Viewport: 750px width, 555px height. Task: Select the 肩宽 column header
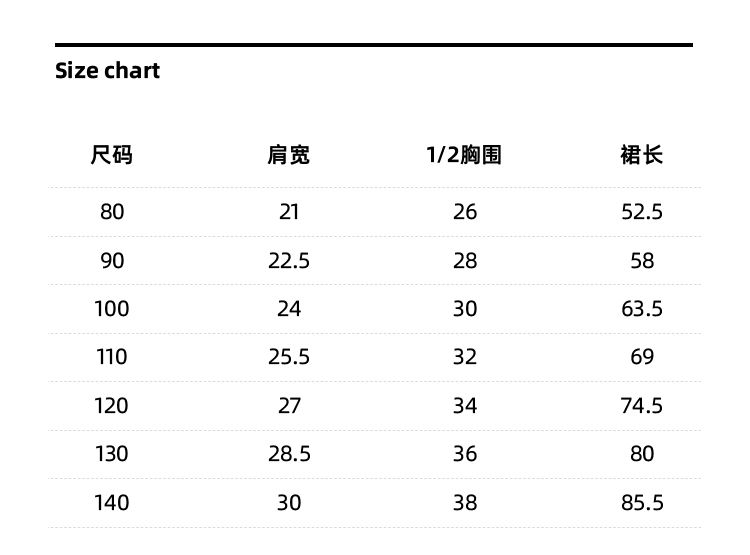click(288, 155)
